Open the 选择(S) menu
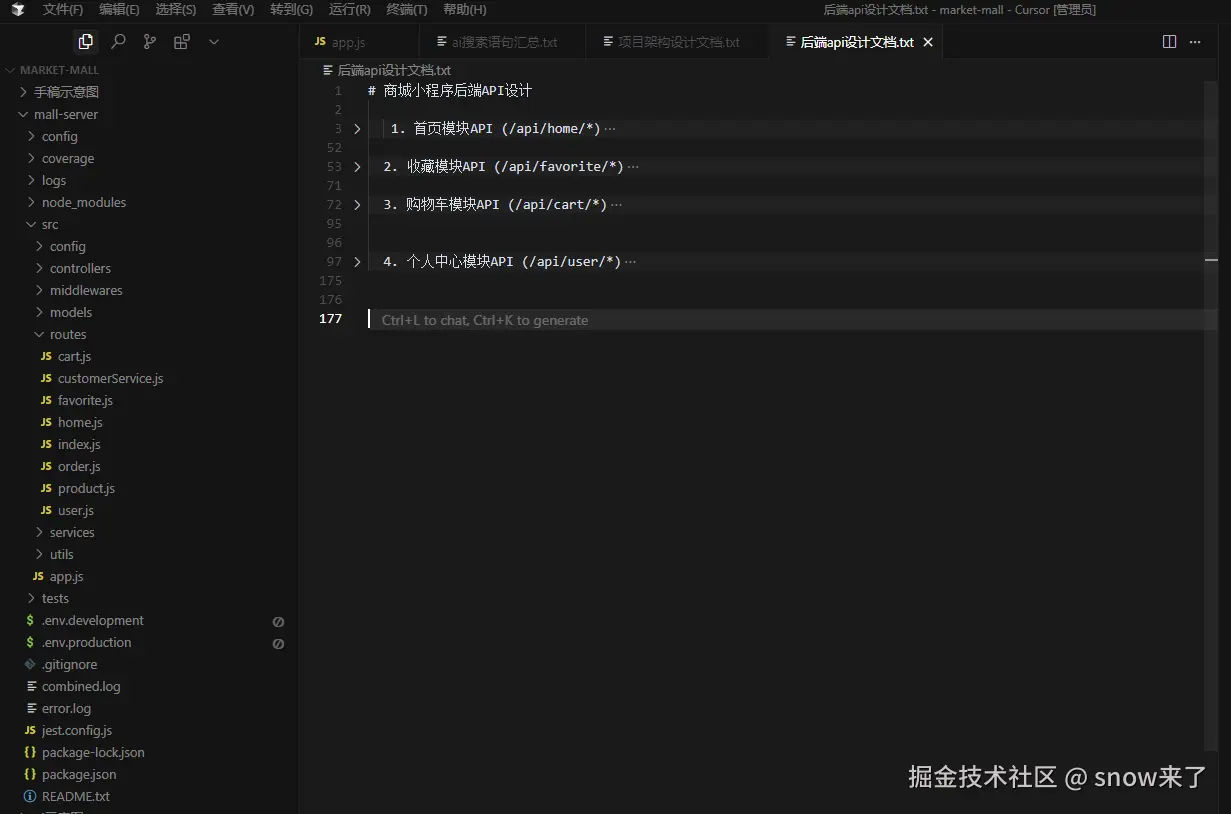The width and height of the screenshot is (1231, 814). coord(176,10)
